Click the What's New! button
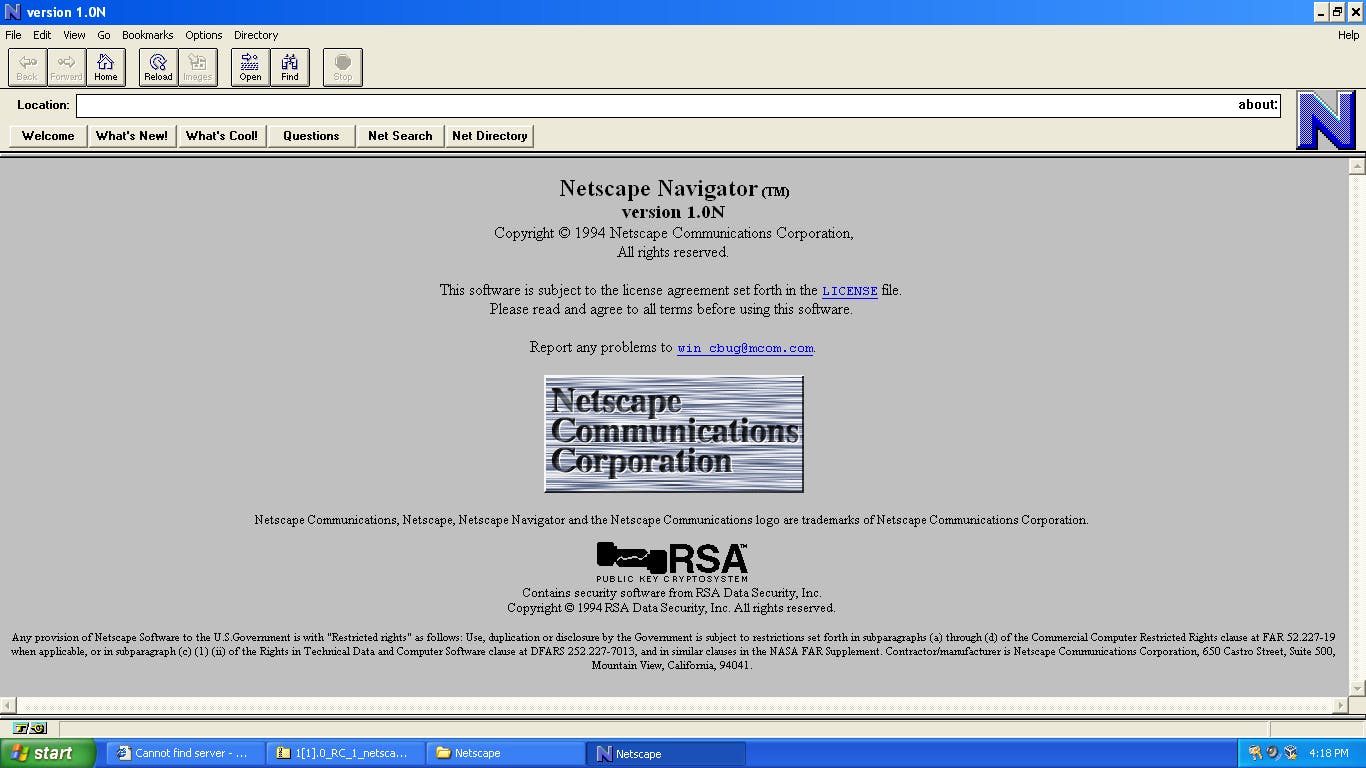The height and width of the screenshot is (768, 1366). [132, 136]
